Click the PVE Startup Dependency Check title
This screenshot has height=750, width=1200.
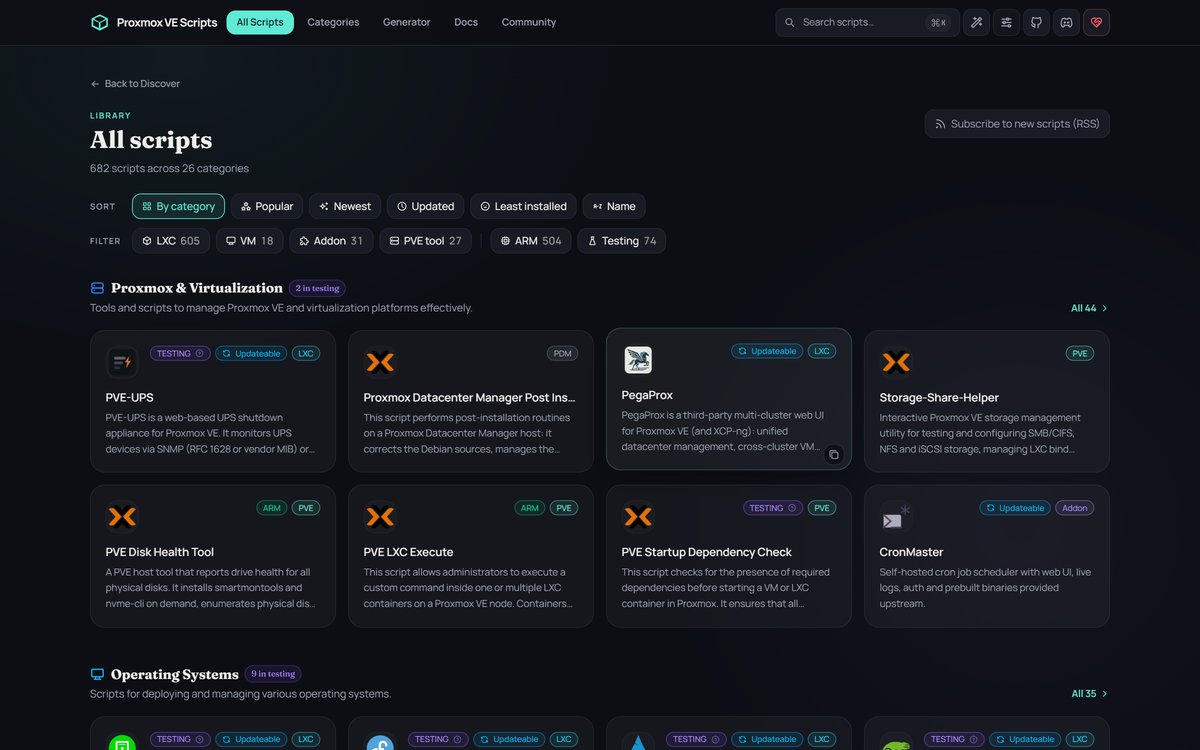(707, 552)
